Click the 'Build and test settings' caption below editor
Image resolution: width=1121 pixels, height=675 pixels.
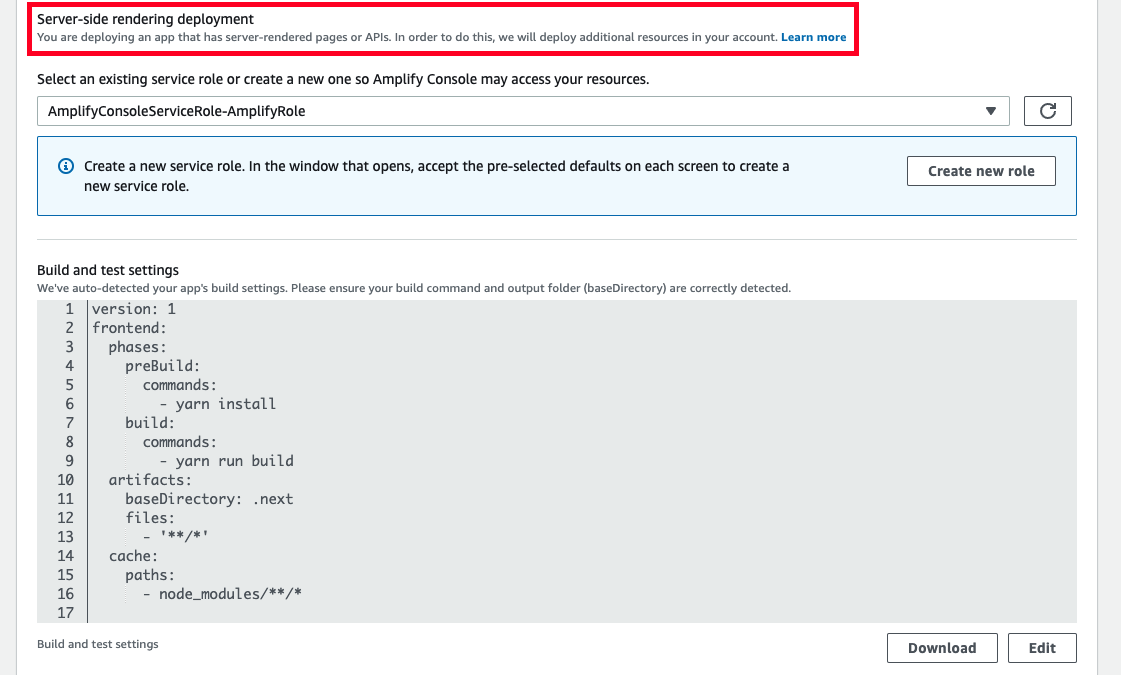[x=98, y=644]
